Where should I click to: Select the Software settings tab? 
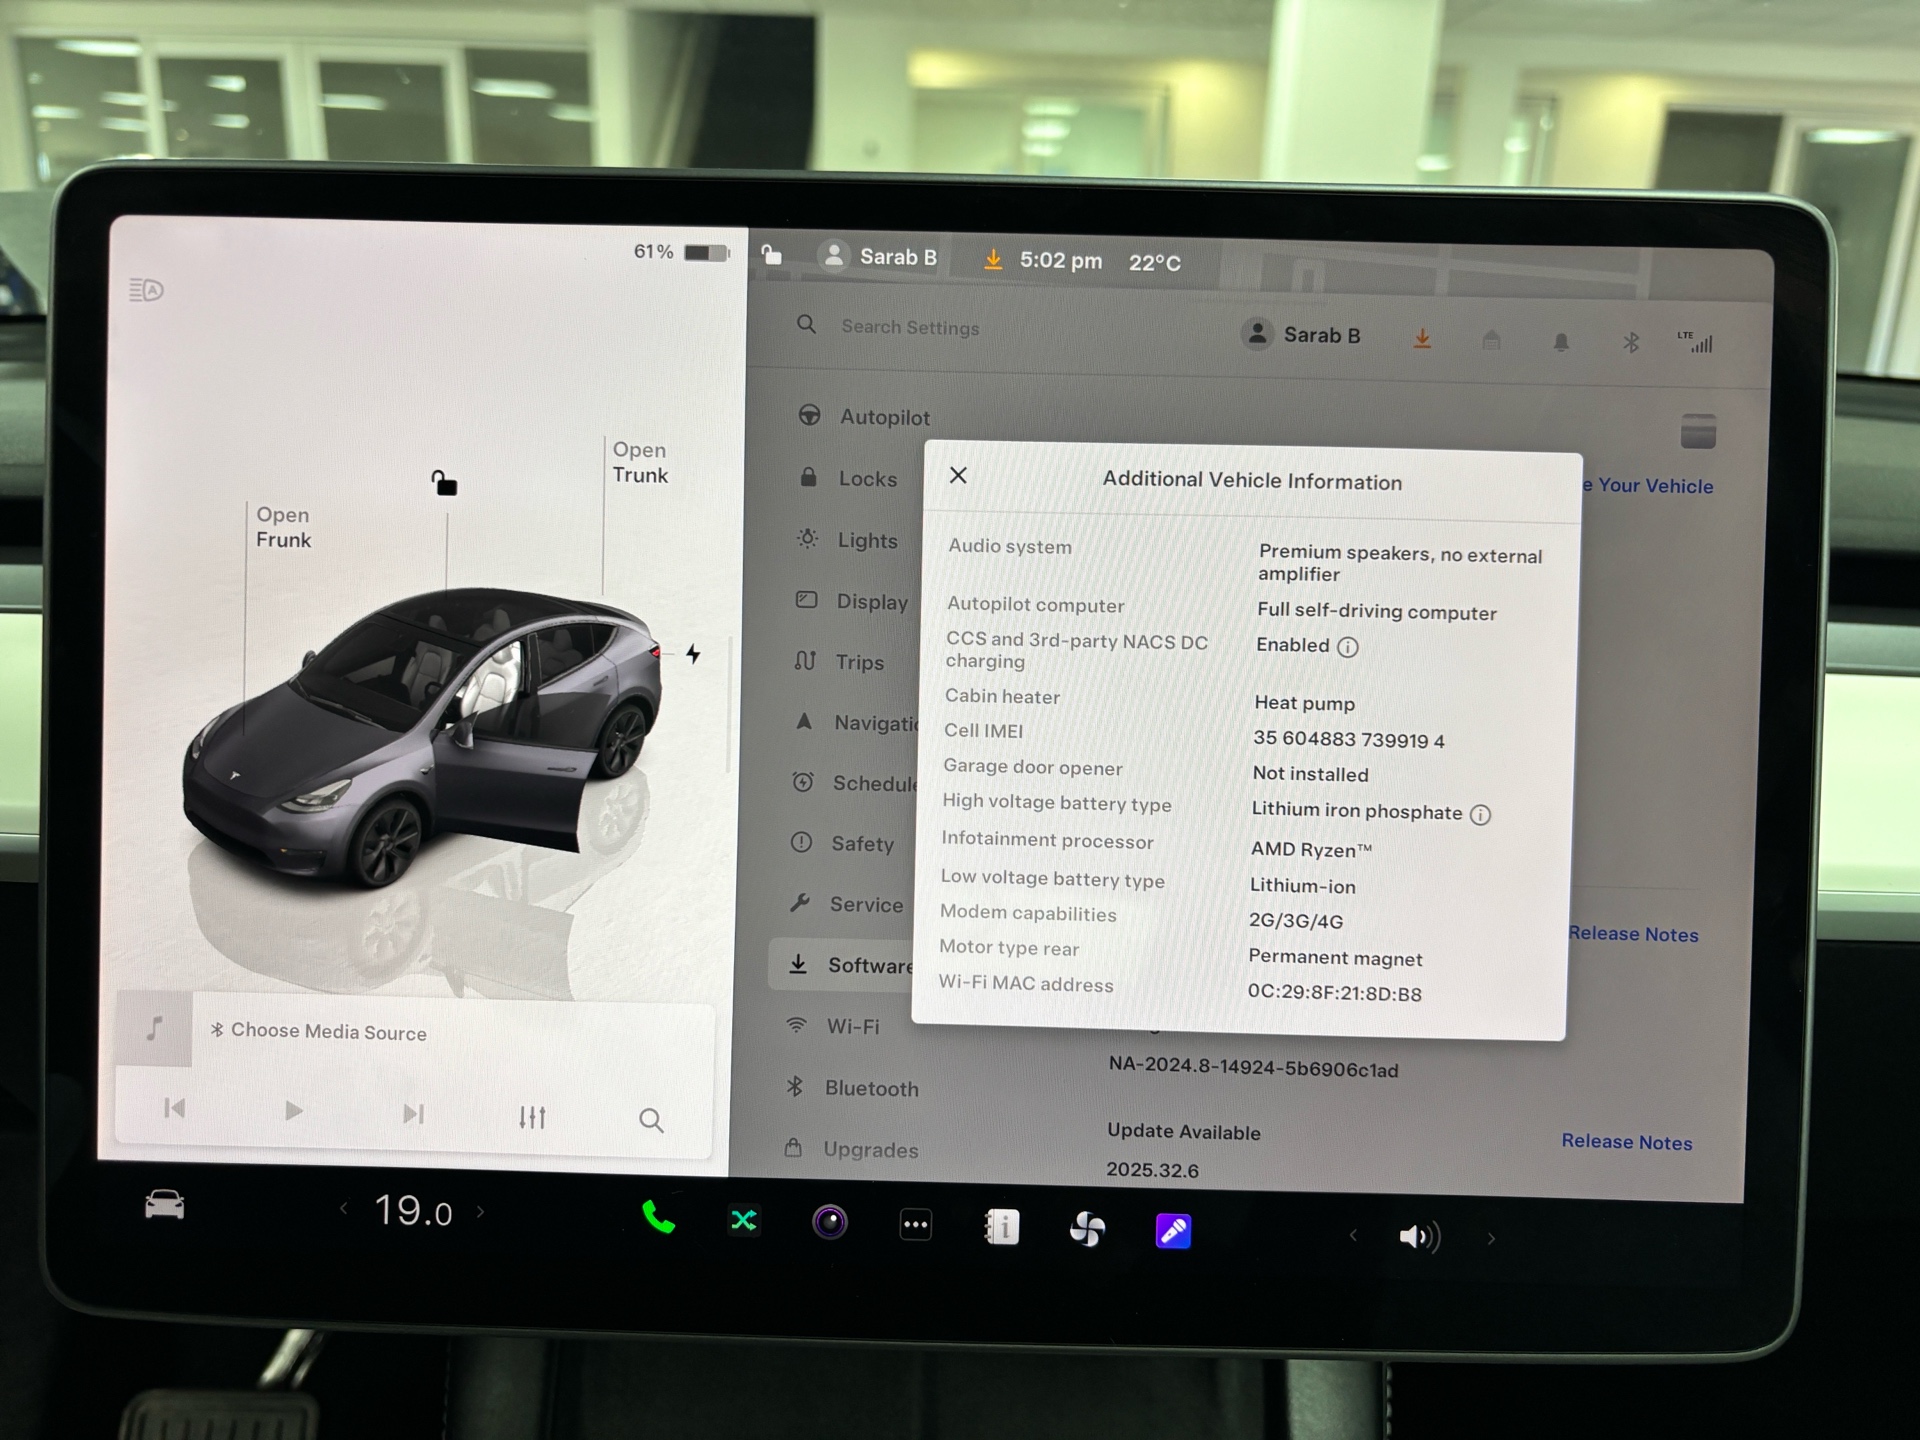tap(841, 964)
